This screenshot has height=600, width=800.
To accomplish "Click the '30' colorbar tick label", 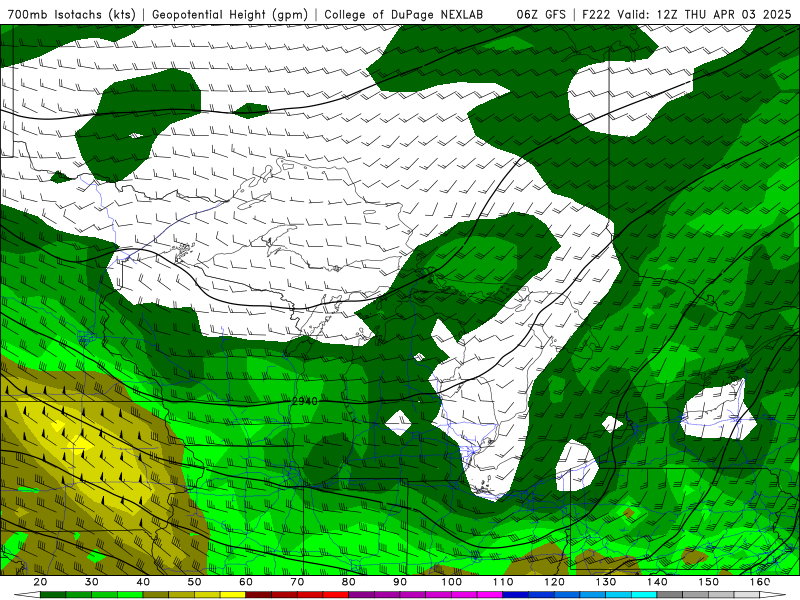I will point(92,582).
